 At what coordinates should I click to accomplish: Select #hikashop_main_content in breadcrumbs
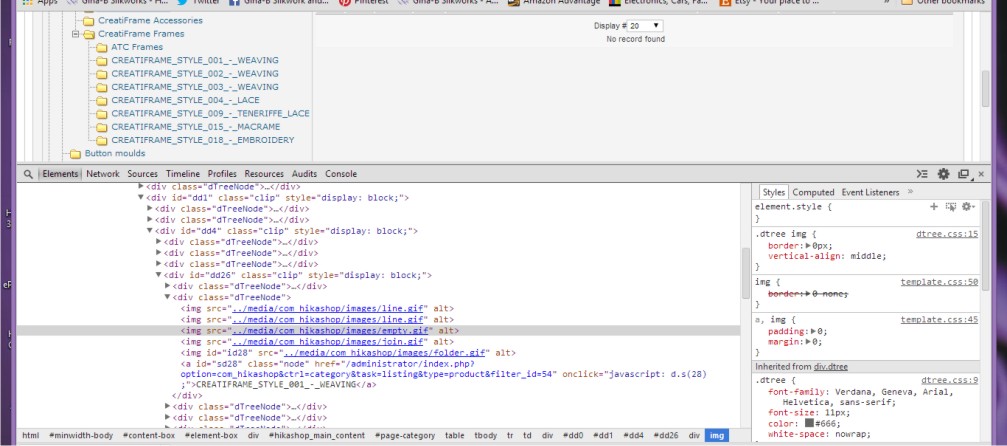(x=316, y=436)
